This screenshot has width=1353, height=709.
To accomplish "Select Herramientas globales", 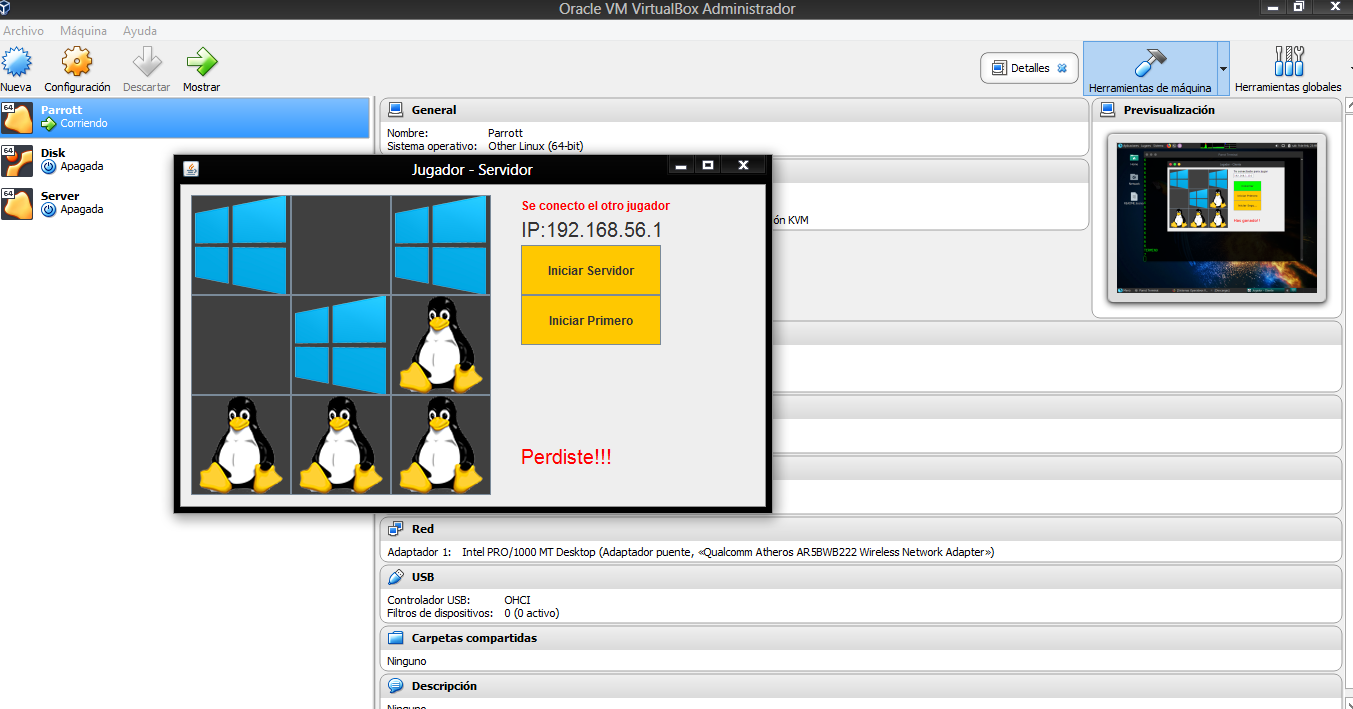I will point(1288,68).
